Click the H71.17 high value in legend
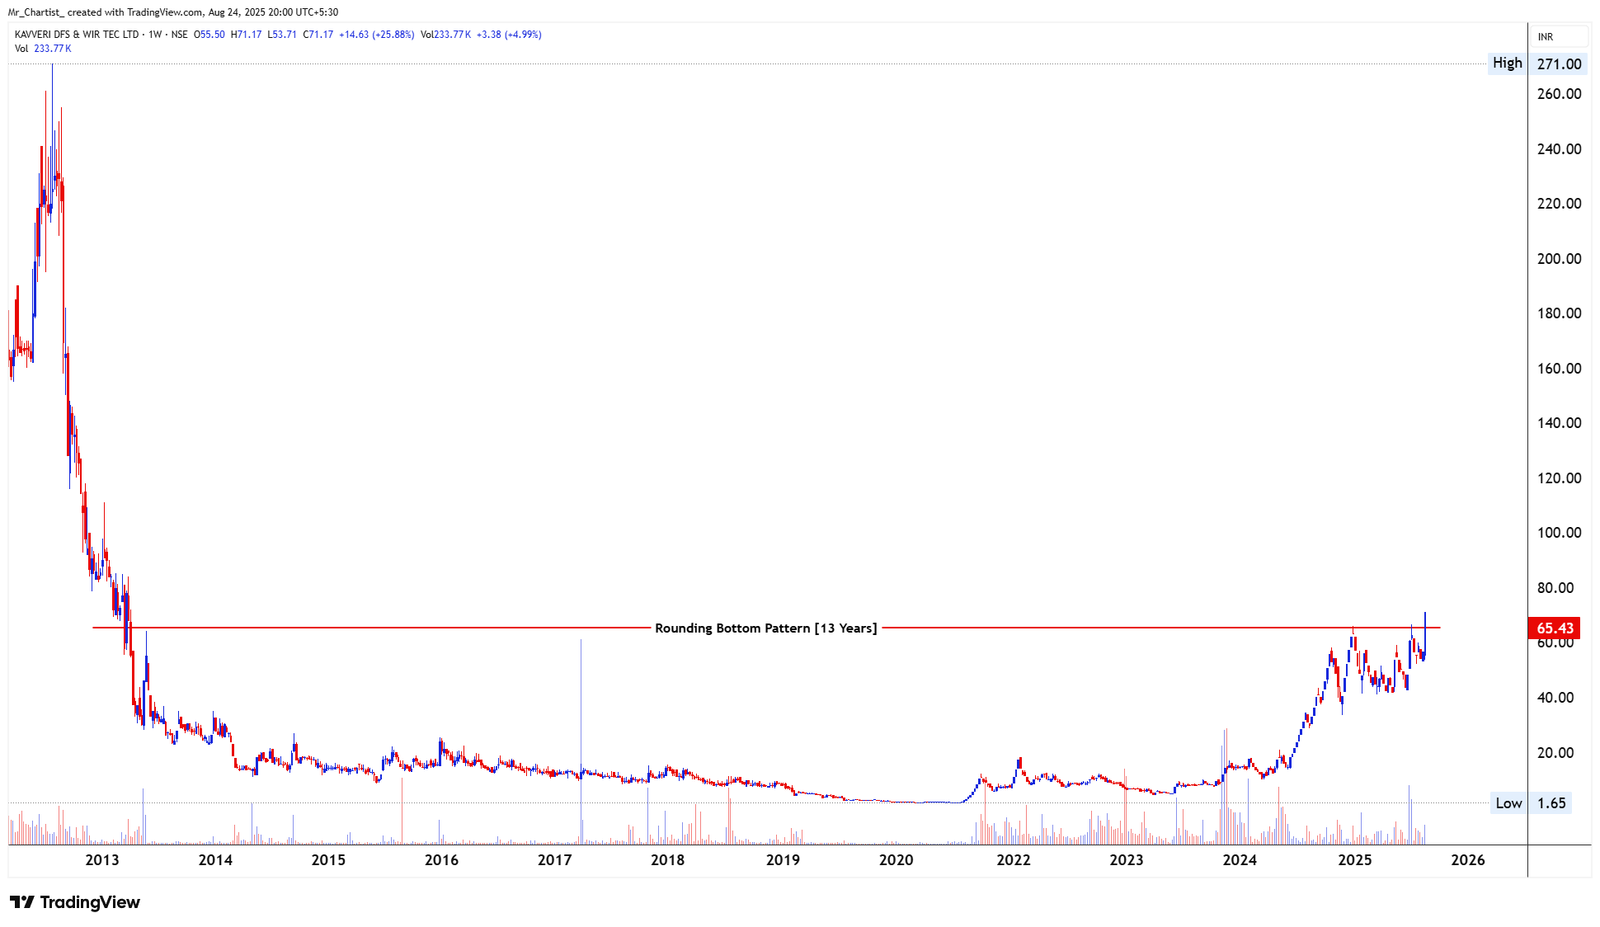 (245, 34)
